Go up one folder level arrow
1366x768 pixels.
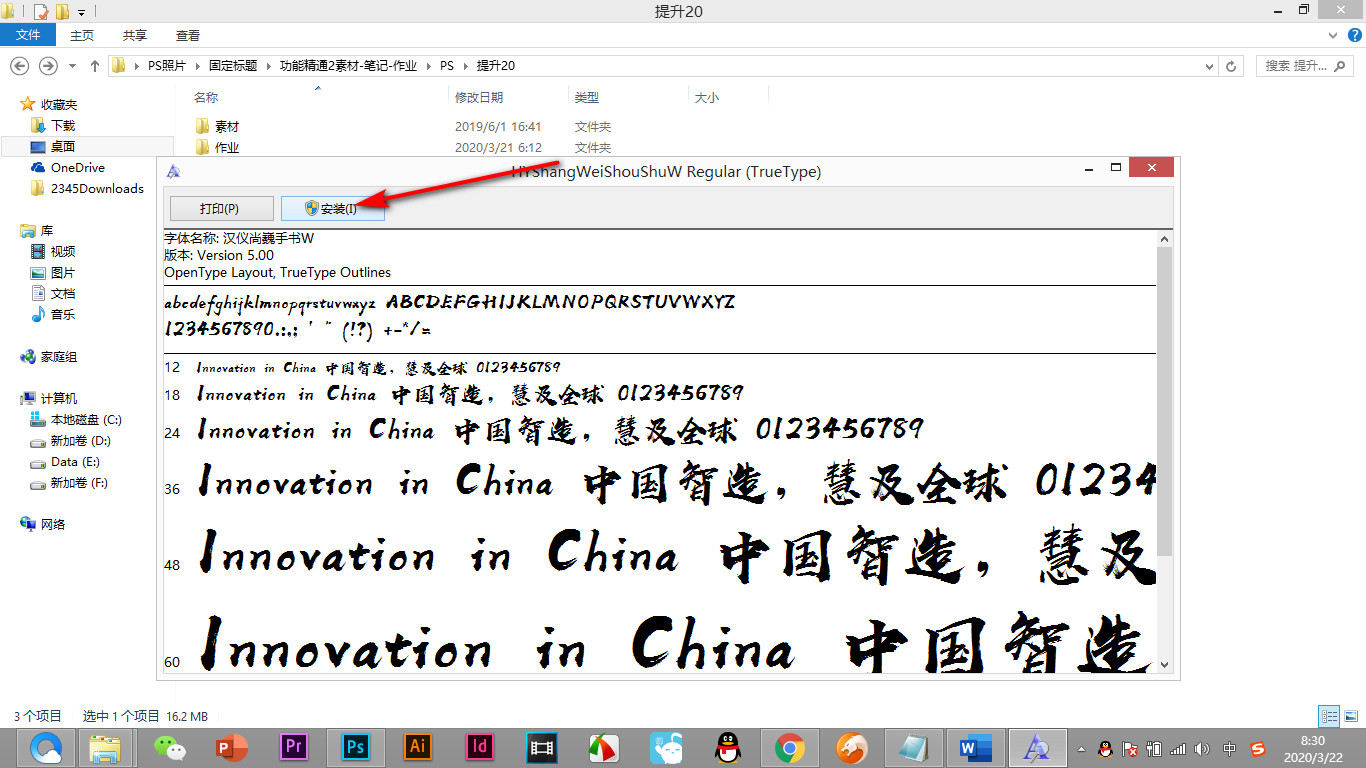[x=95, y=65]
